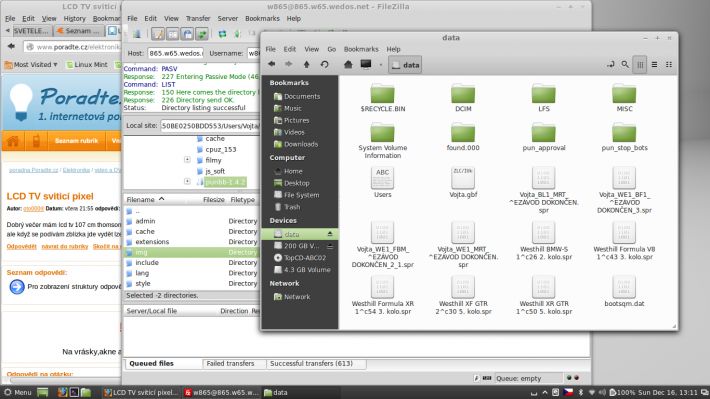Open the Mint Menu on taskbar
710x399 pixels.
pos(17,393)
